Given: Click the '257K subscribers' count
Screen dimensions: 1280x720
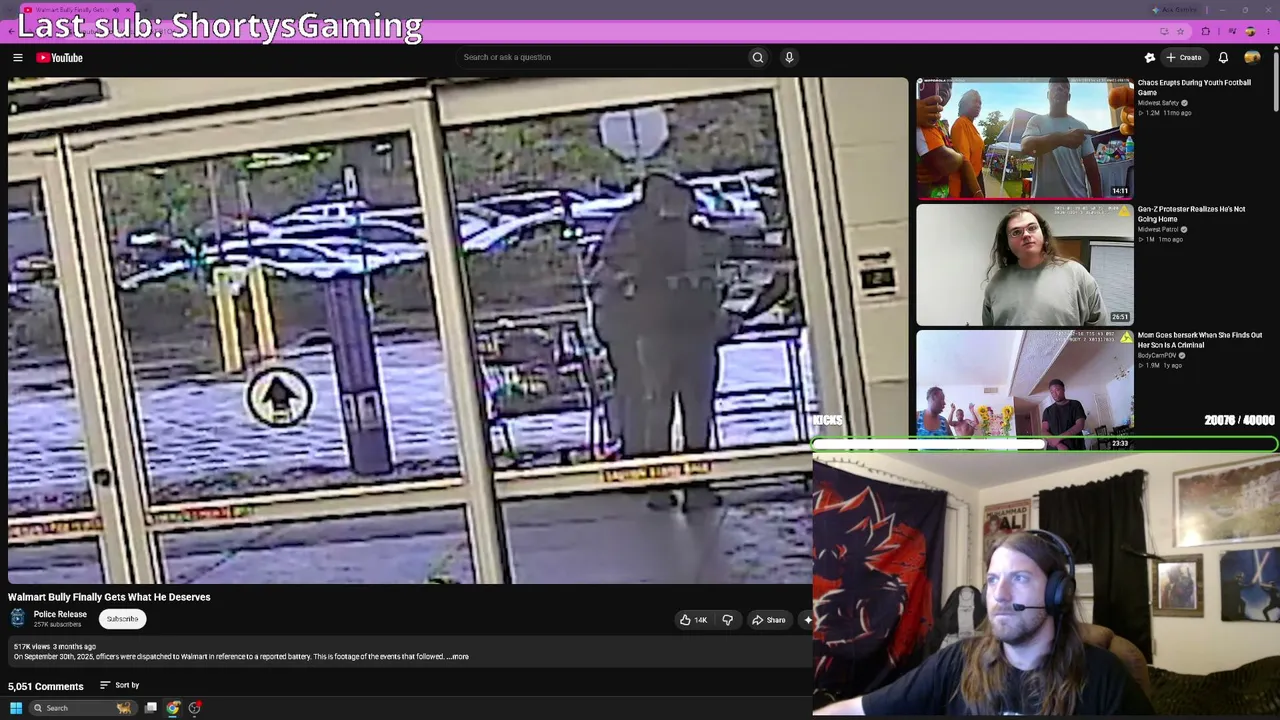Looking at the screenshot, I should (57, 625).
